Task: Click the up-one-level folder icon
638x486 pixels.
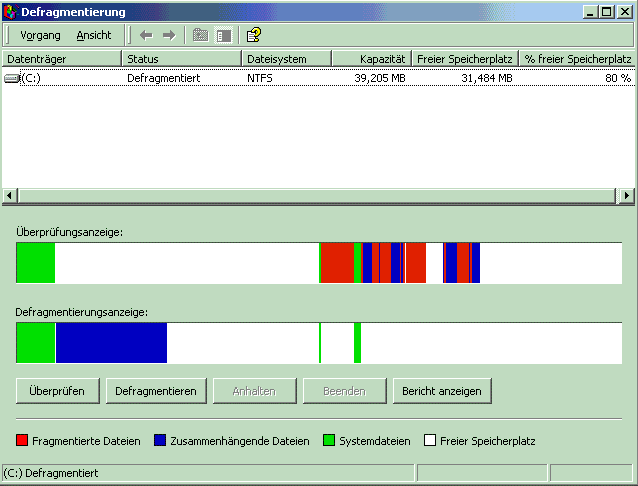Action: 200,35
